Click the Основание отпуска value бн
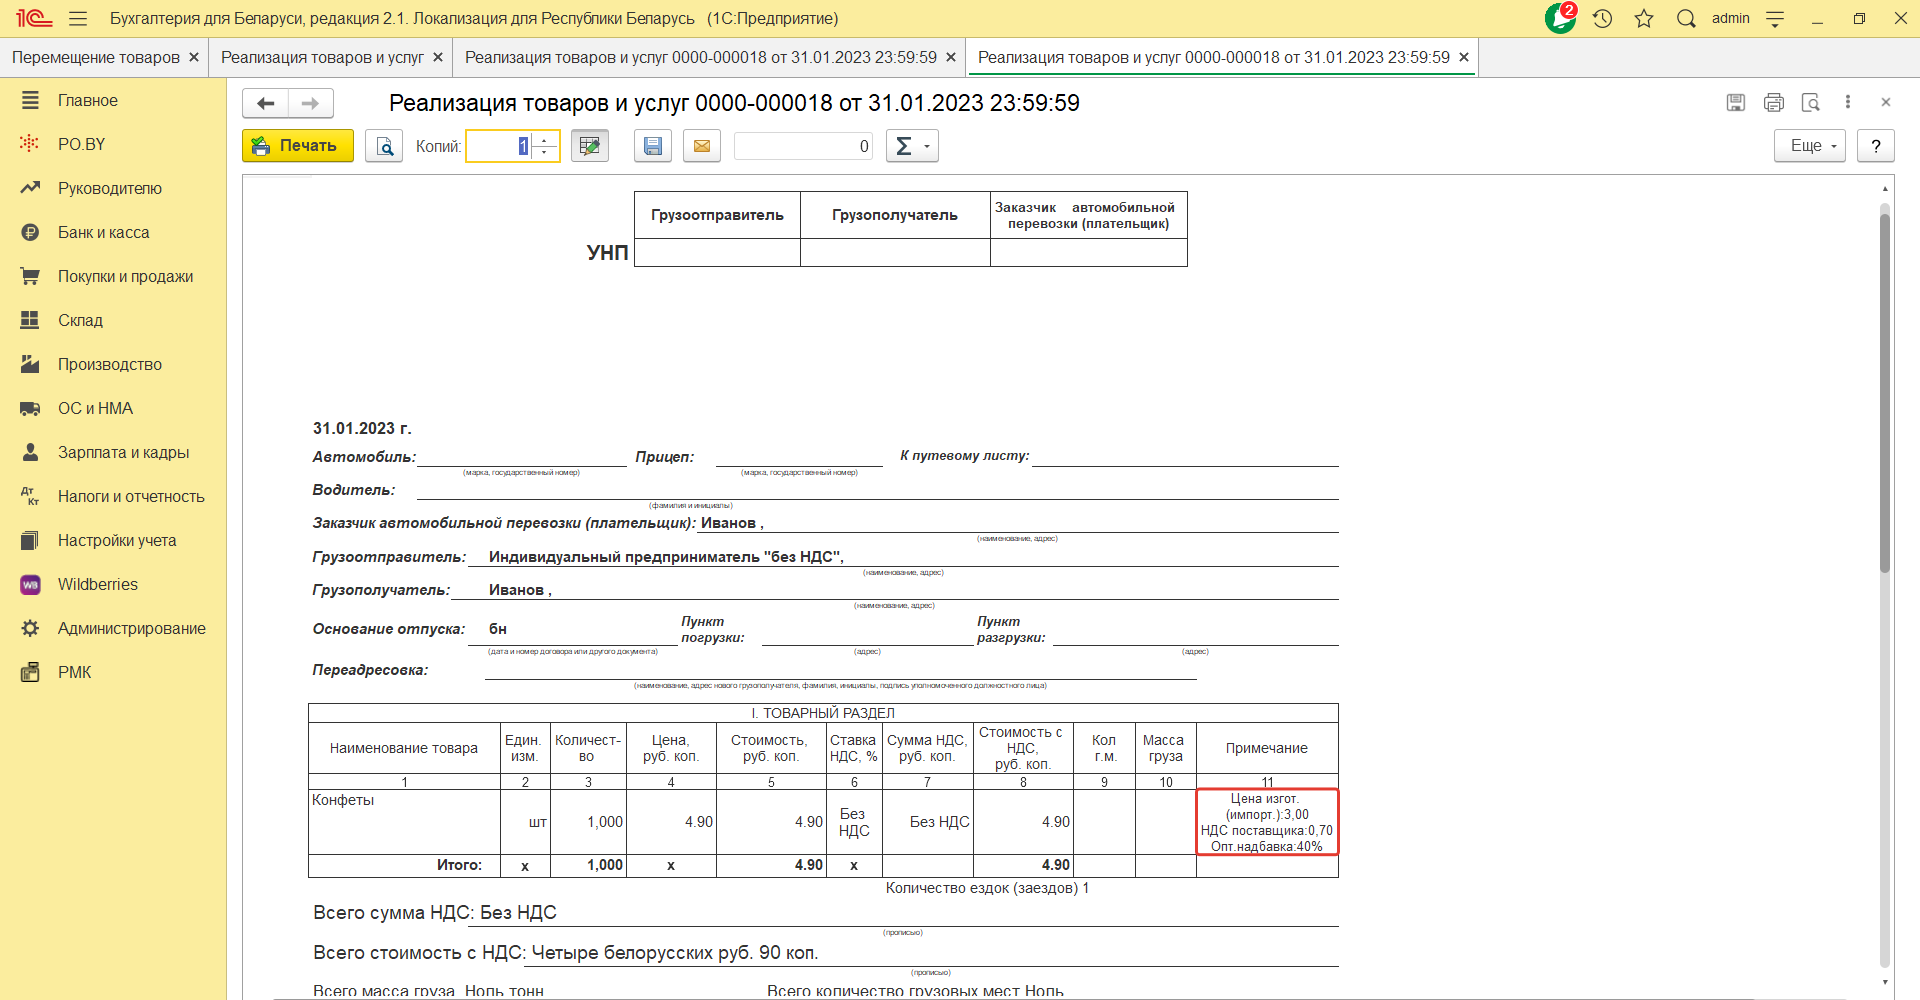 tap(498, 629)
